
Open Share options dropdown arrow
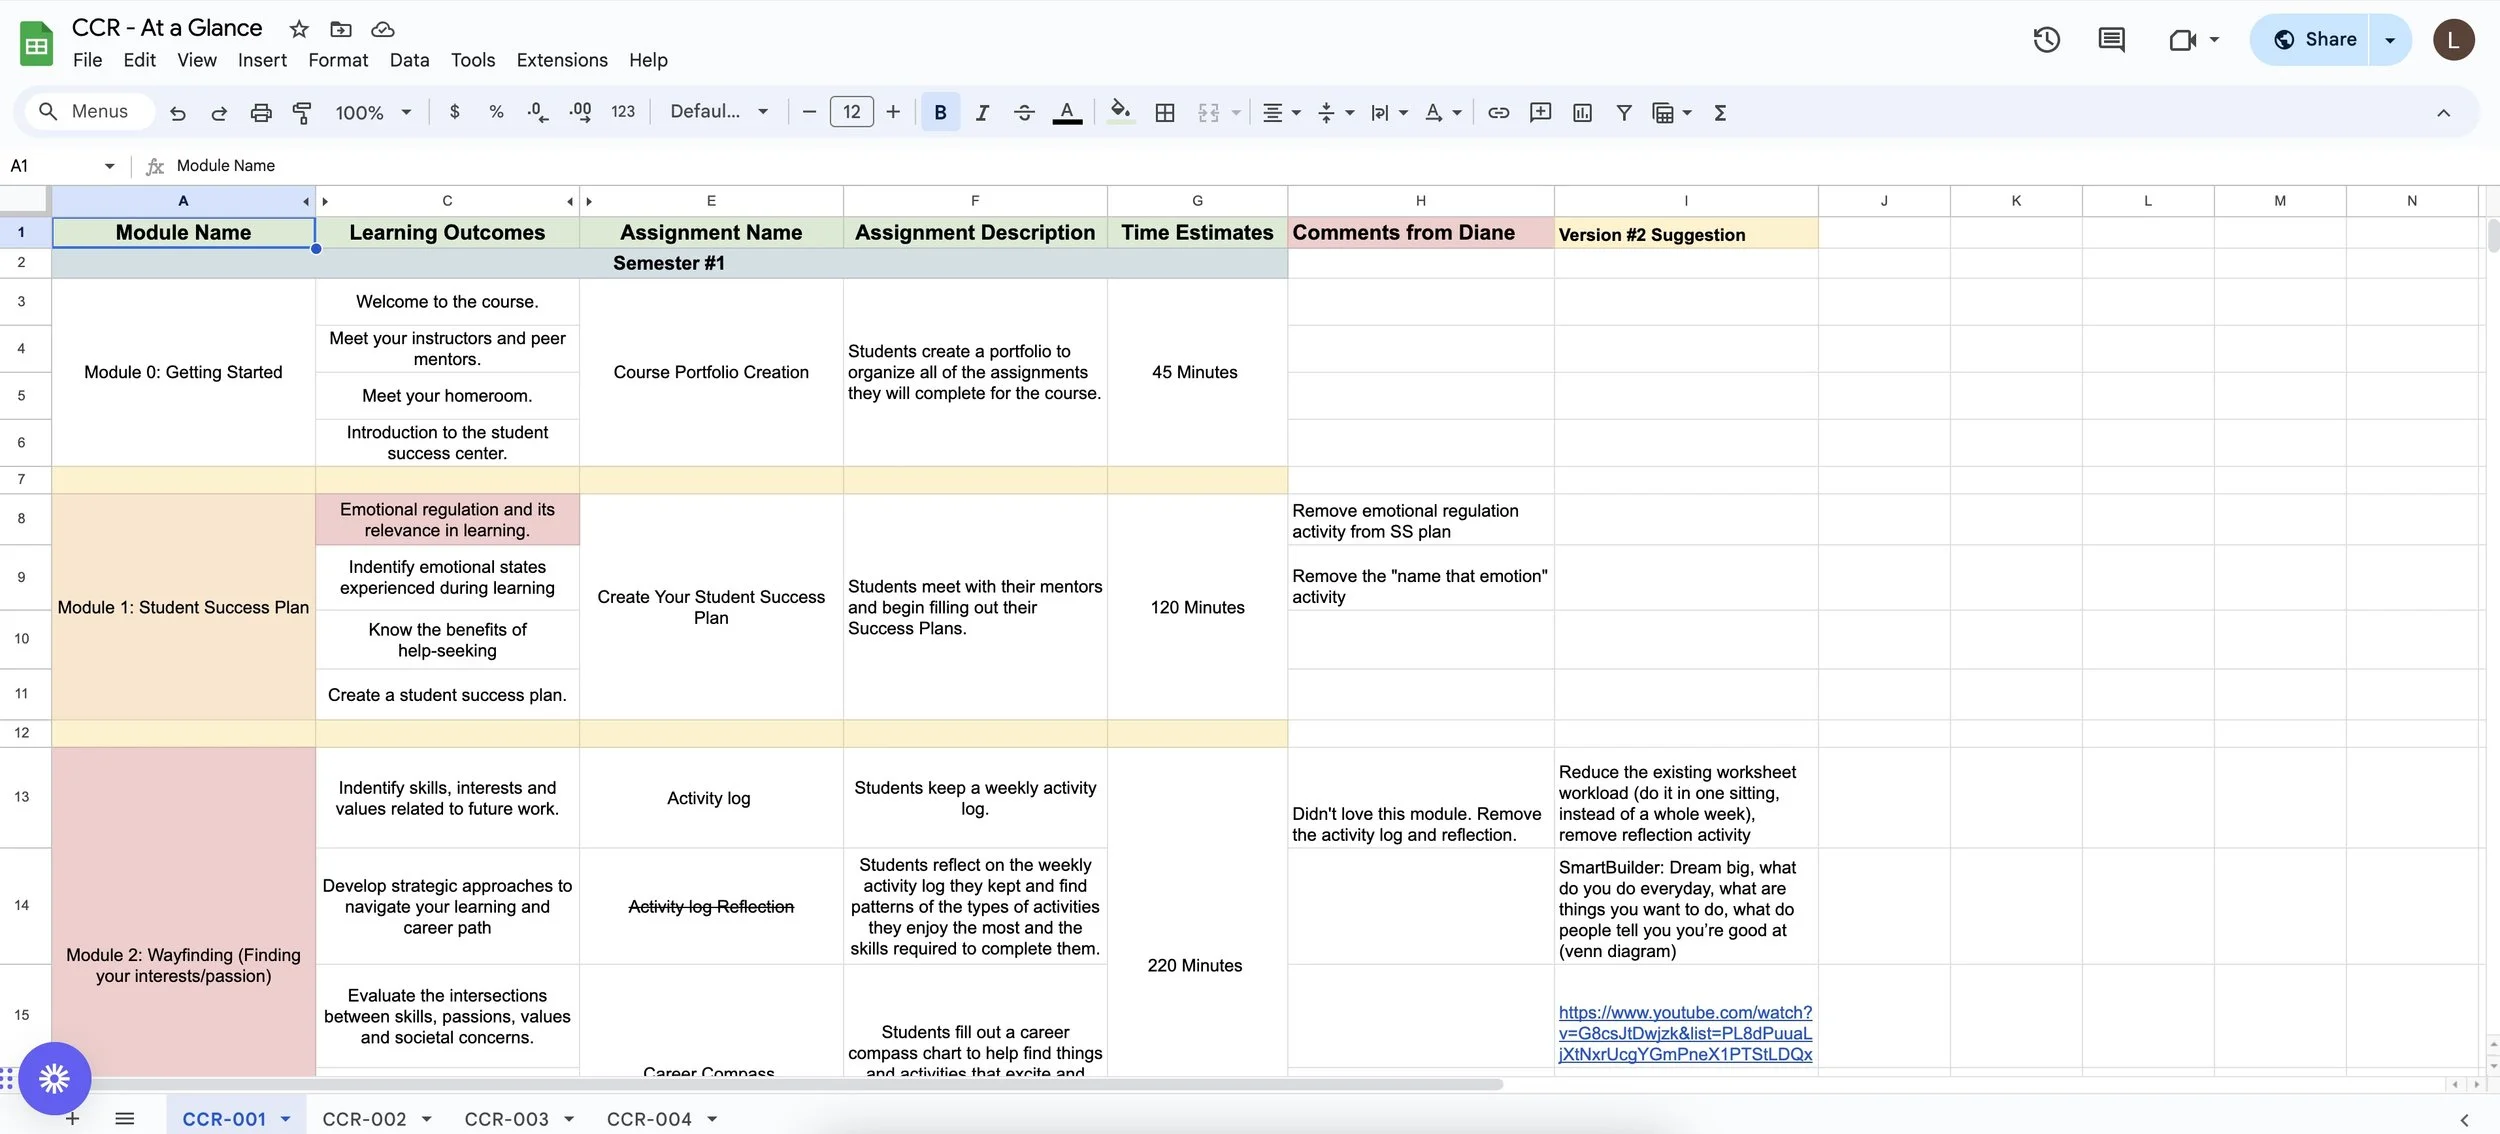2390,40
